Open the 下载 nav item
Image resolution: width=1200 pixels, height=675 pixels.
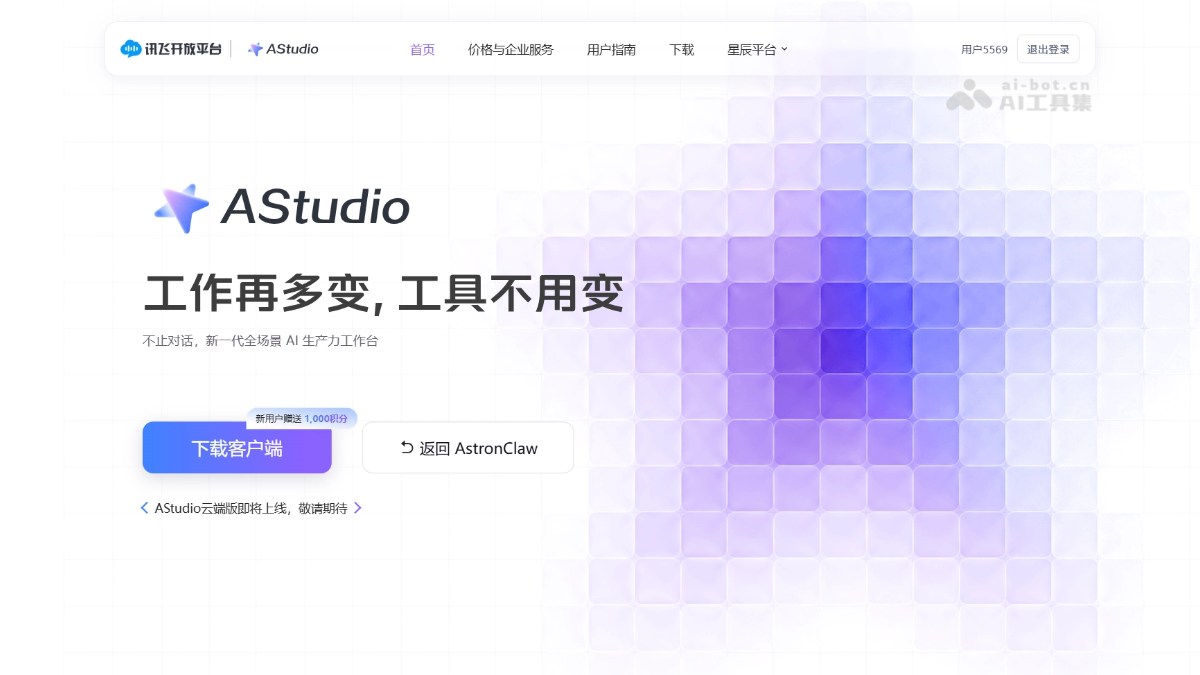pyautogui.click(x=681, y=49)
